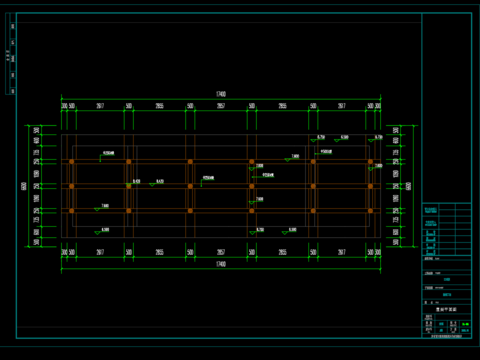
Task: Select the 6.500 elevation marker at the lower-left eave
Action: pyautogui.click(x=102, y=231)
